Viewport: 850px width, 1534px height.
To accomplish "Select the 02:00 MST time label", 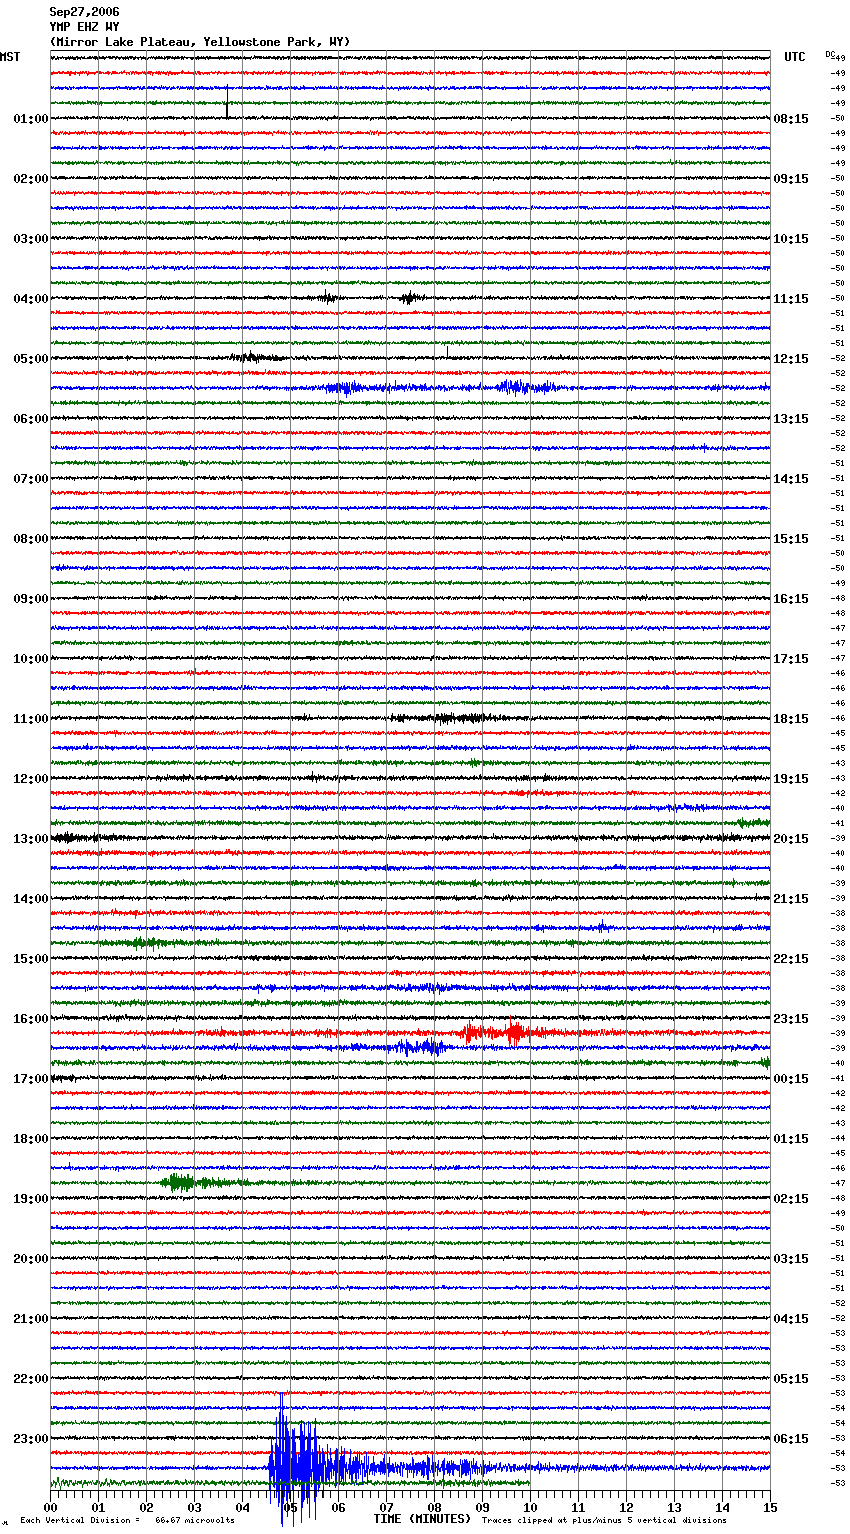I will pos(31,179).
